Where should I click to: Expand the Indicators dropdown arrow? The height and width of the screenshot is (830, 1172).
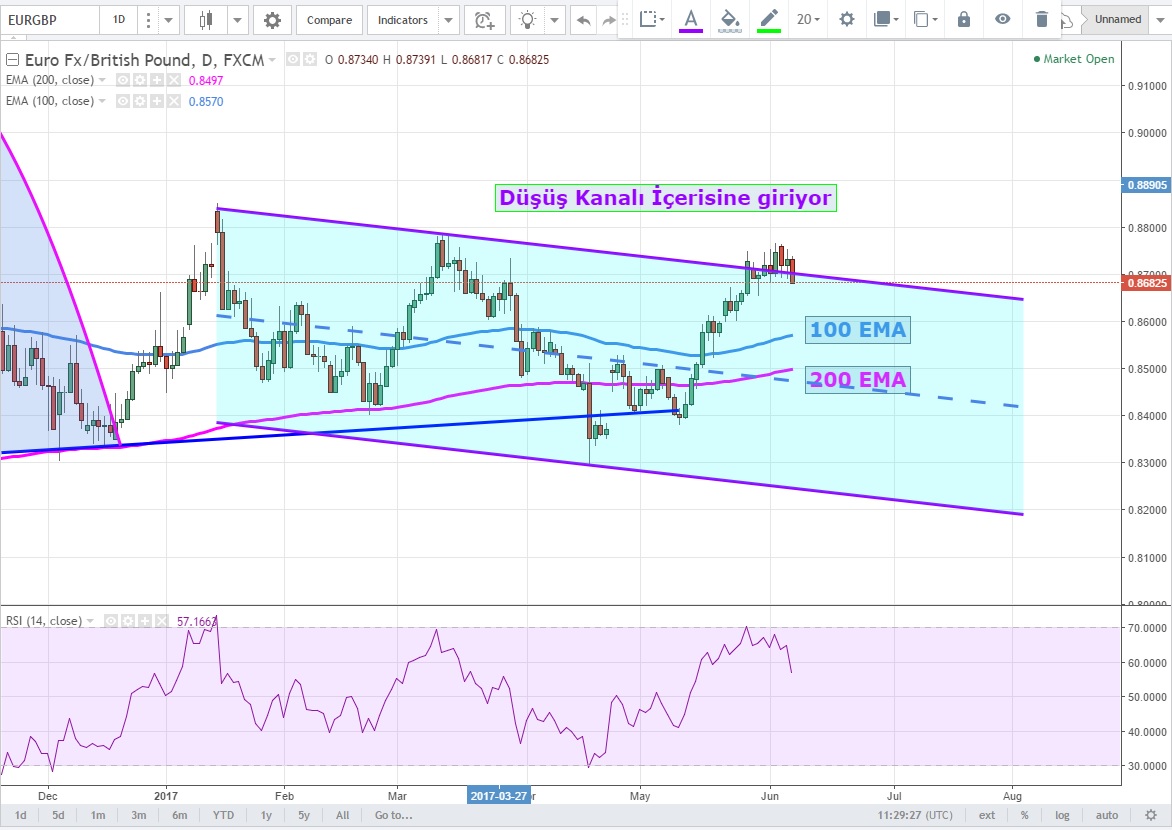click(448, 20)
